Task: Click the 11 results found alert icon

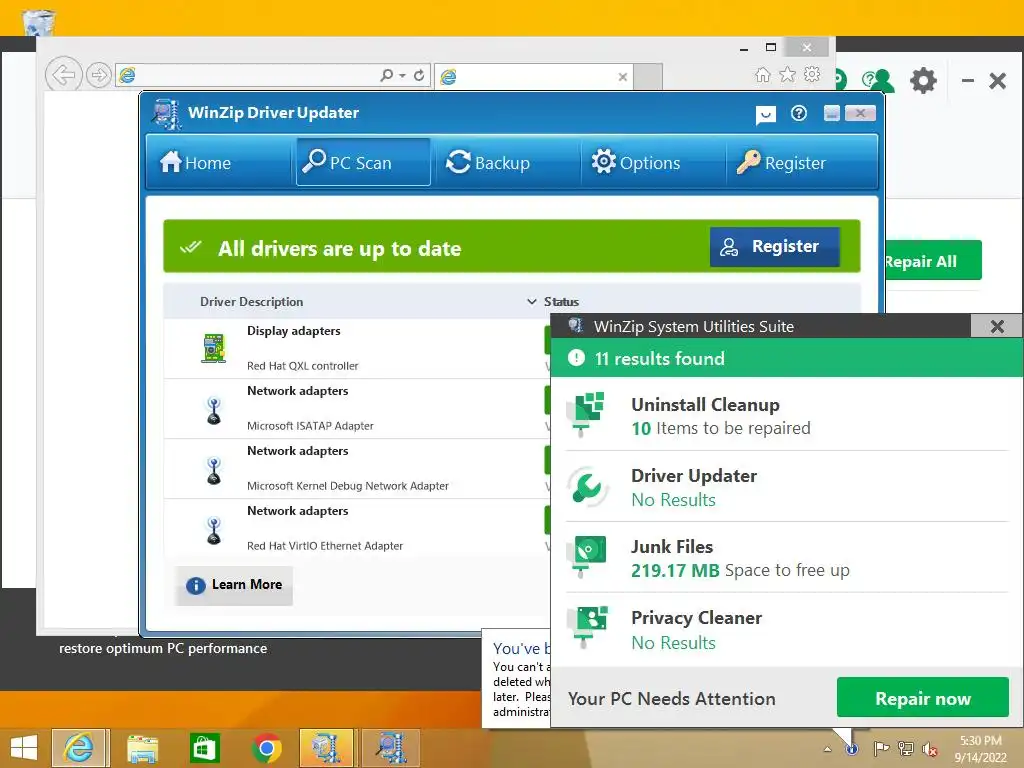Action: pyautogui.click(x=576, y=358)
